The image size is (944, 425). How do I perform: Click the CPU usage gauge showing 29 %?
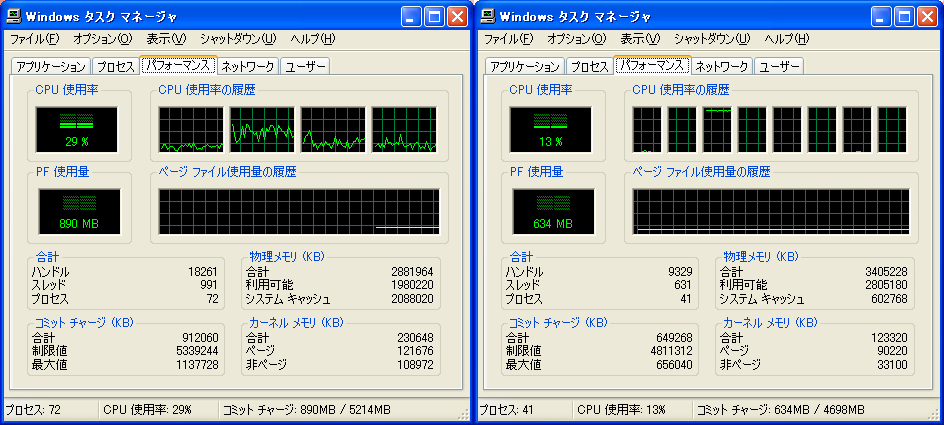pos(77,129)
